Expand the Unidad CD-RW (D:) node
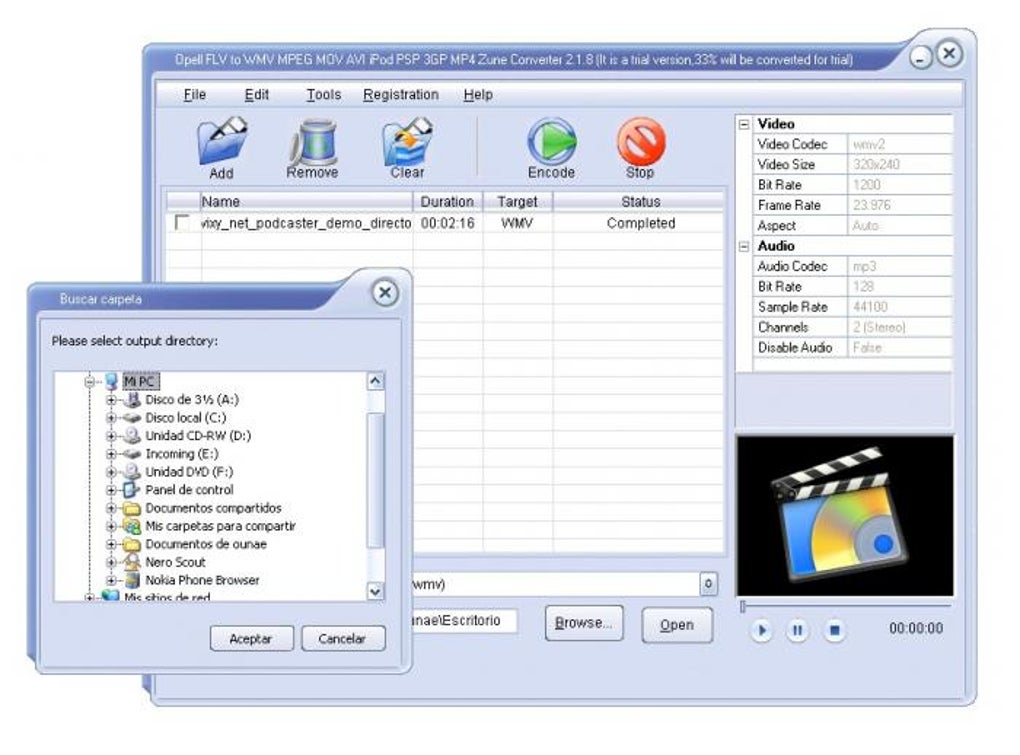Viewport: 1020px width, 755px height. [x=111, y=436]
